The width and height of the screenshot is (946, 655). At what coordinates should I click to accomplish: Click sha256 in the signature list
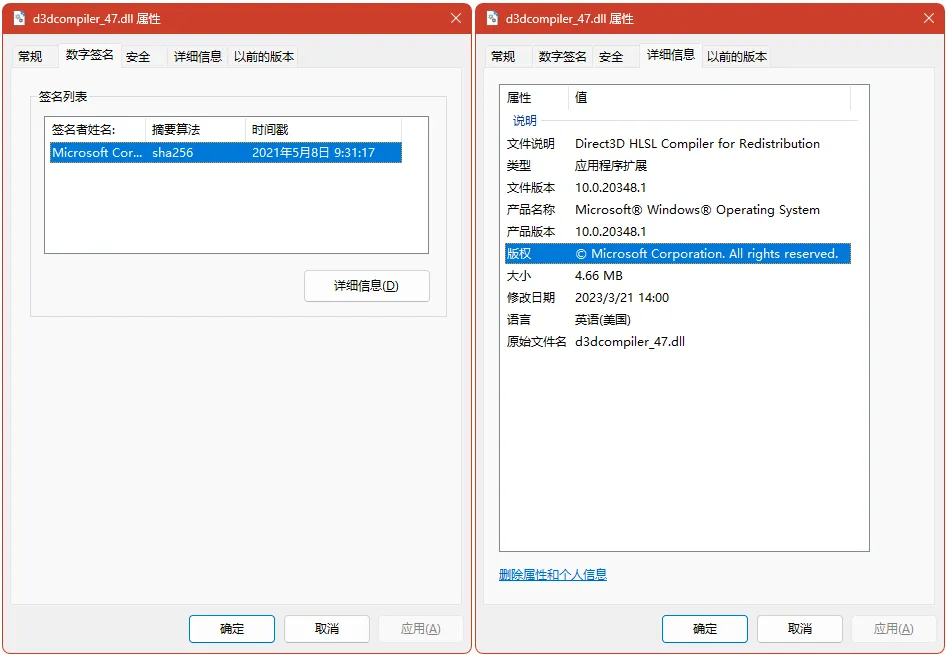tap(173, 153)
